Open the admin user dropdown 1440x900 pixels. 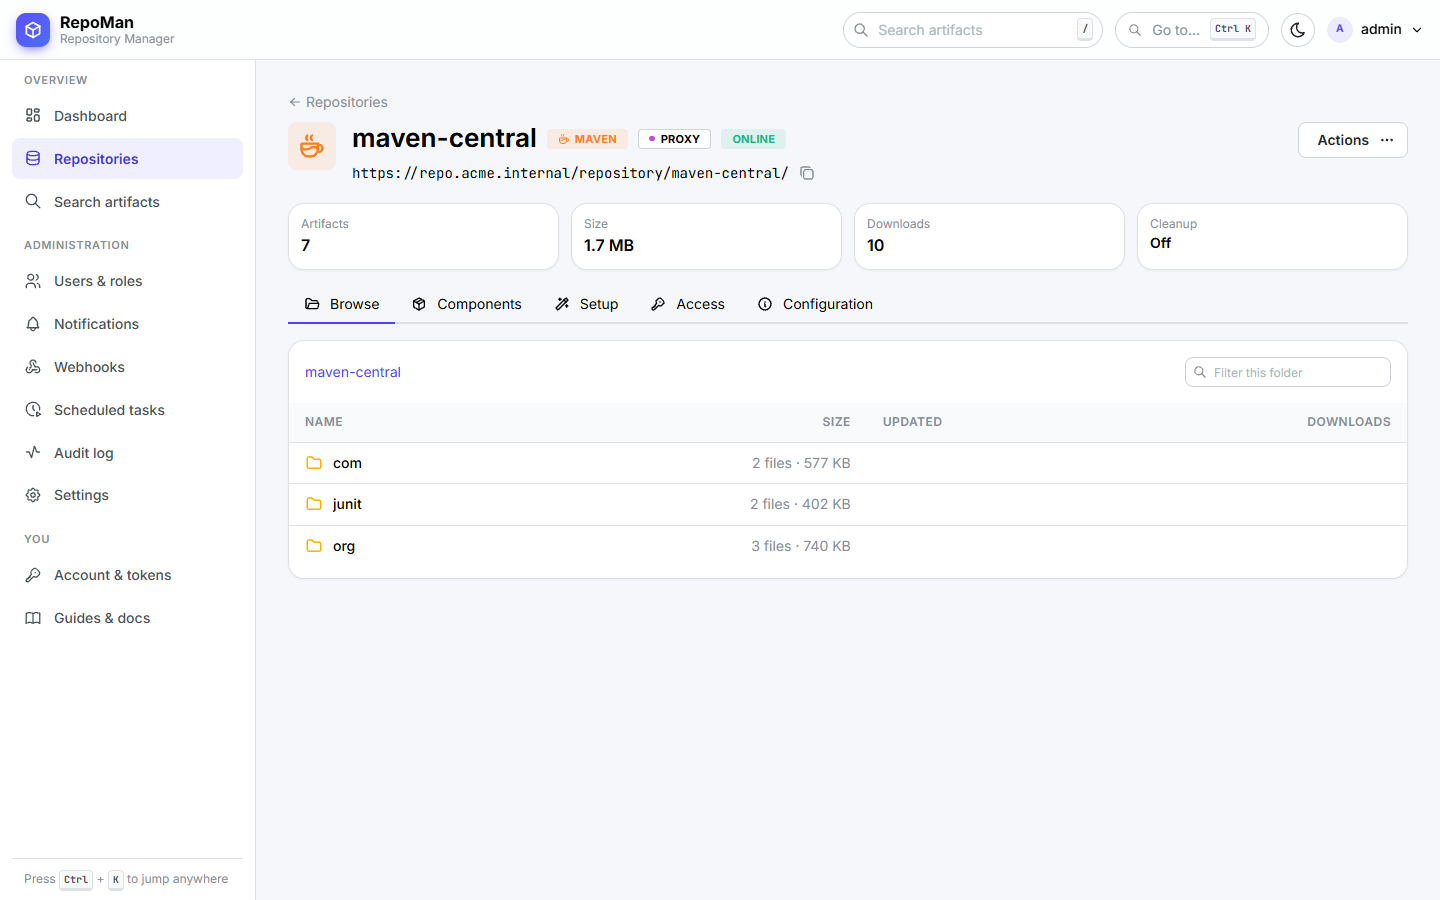click(x=1375, y=30)
